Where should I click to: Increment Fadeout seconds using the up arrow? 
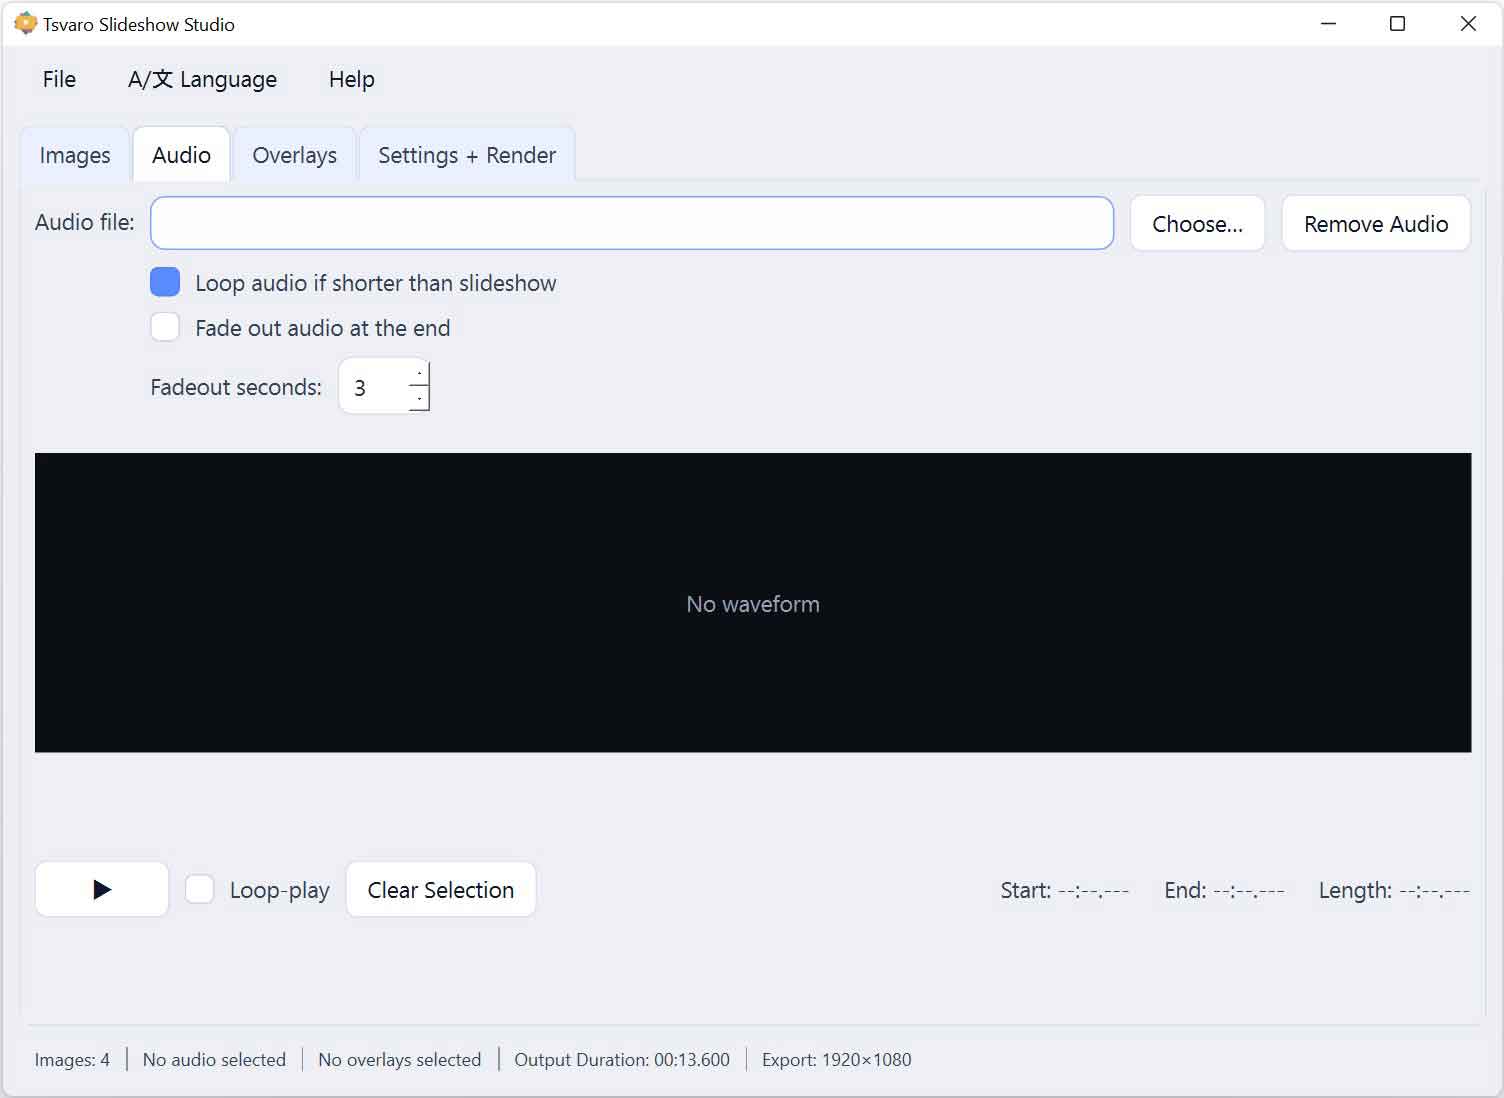click(x=419, y=372)
